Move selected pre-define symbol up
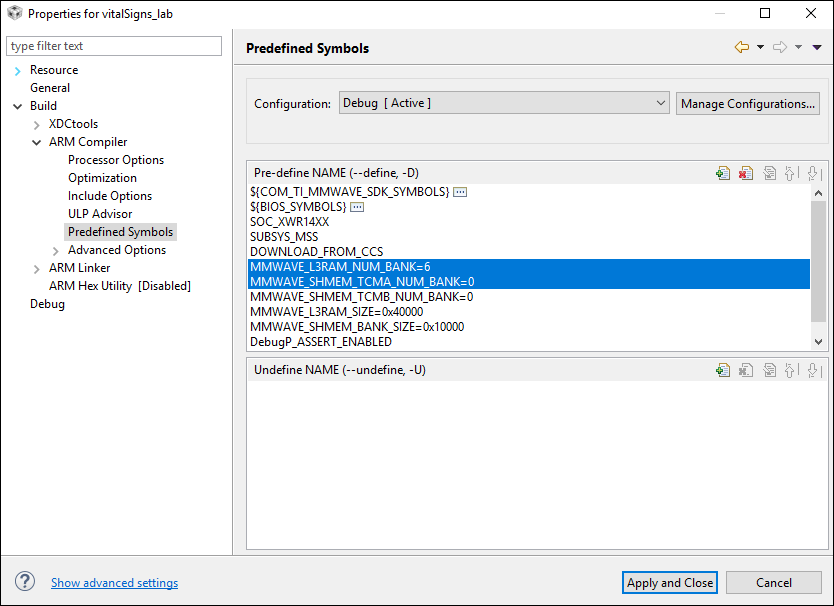834x606 pixels. 790,173
